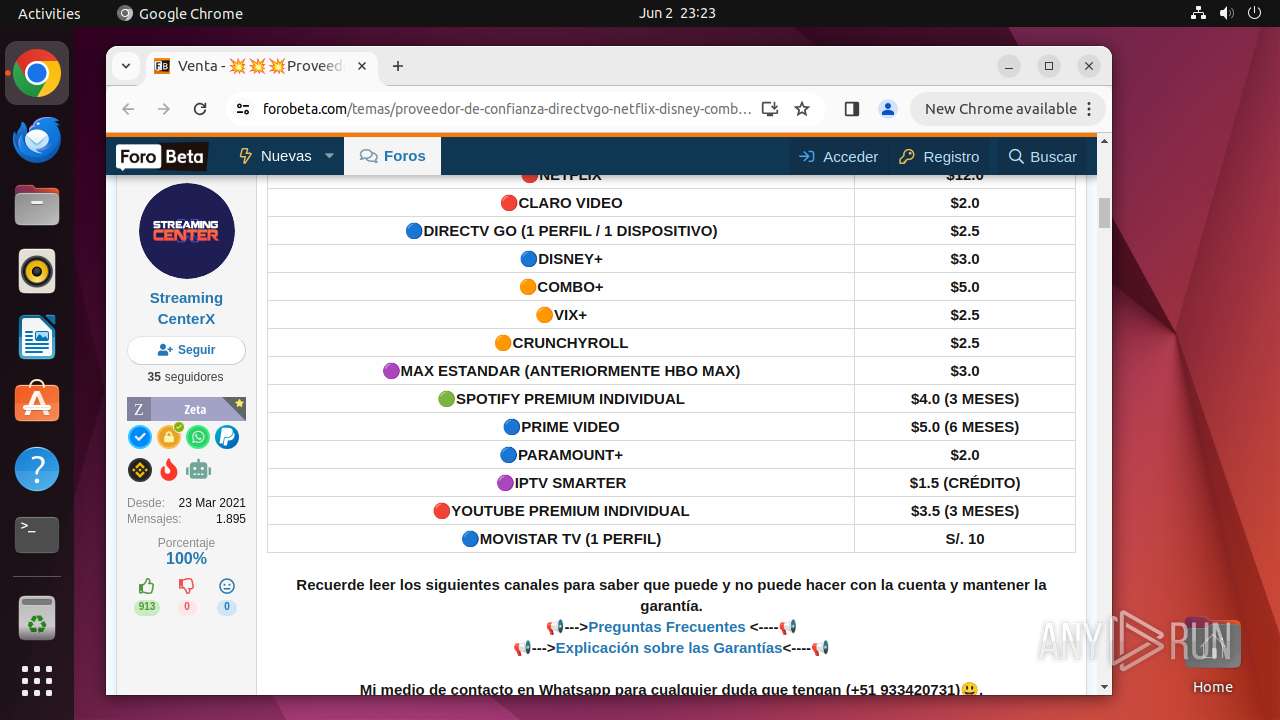
Task: Open Rhythmbox from the dock
Action: pyautogui.click(x=37, y=272)
